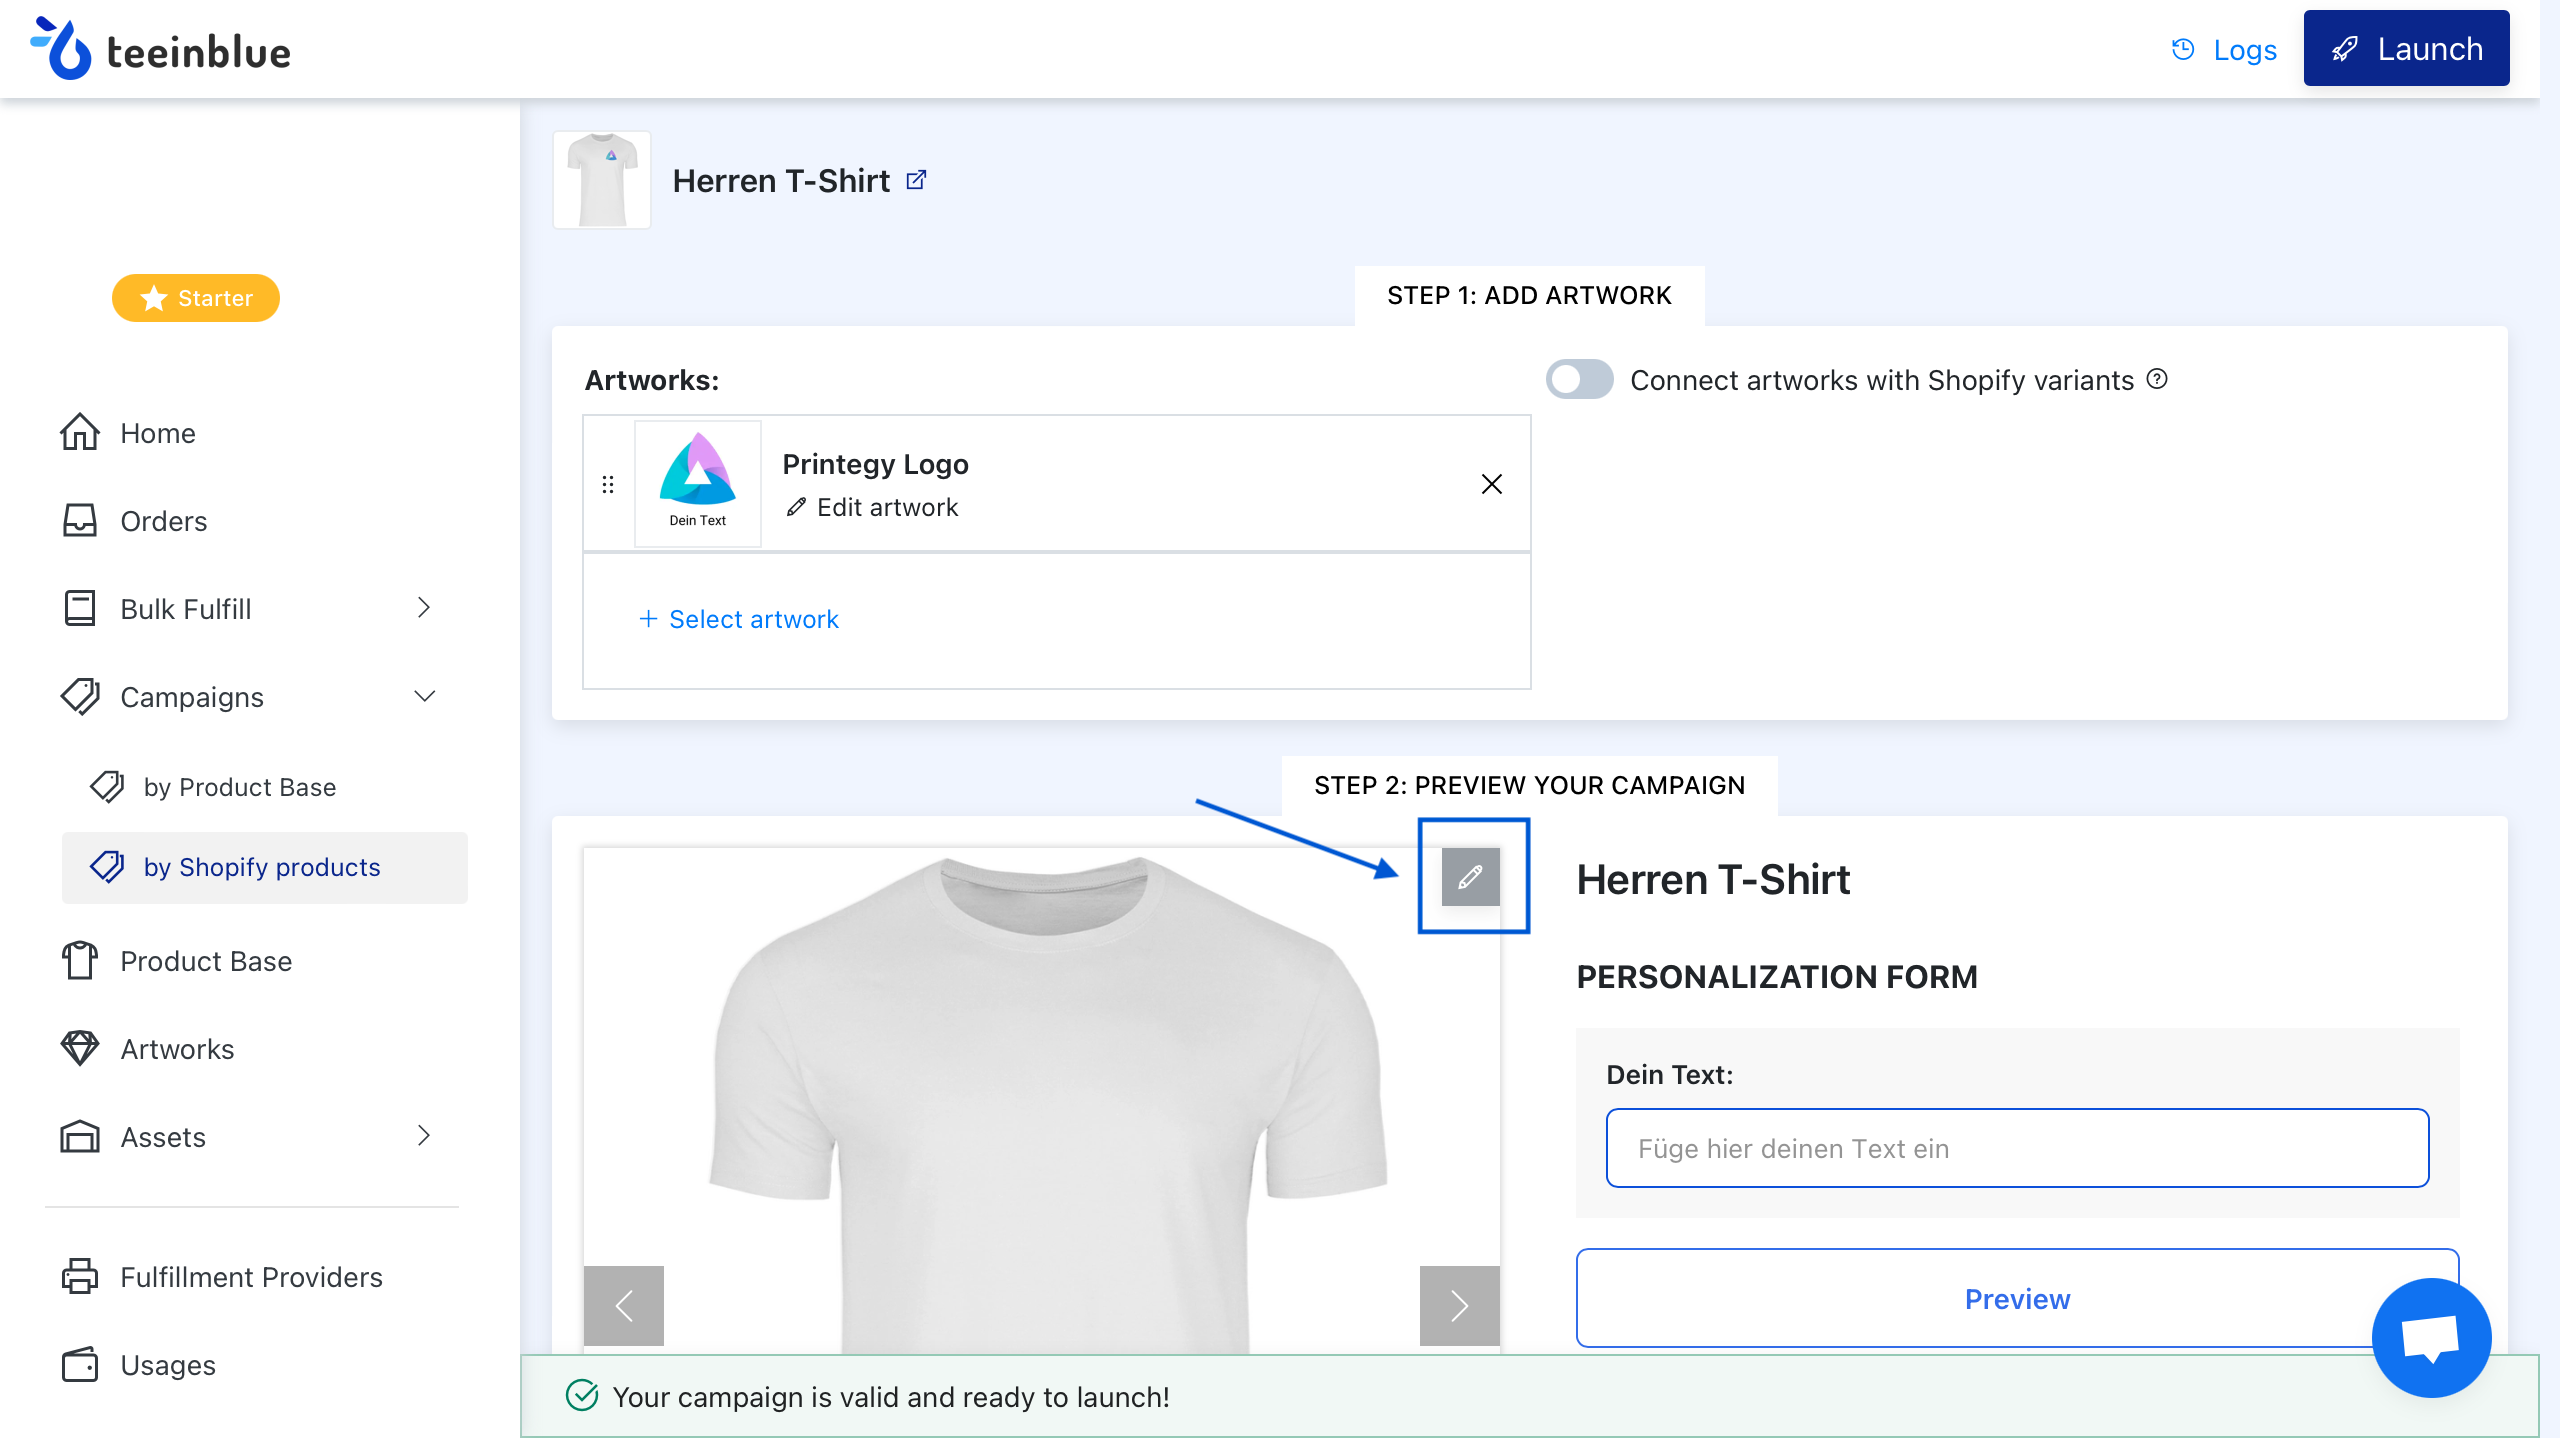This screenshot has width=2560, height=1438.
Task: Open Artworks page in sidebar
Action: (177, 1049)
